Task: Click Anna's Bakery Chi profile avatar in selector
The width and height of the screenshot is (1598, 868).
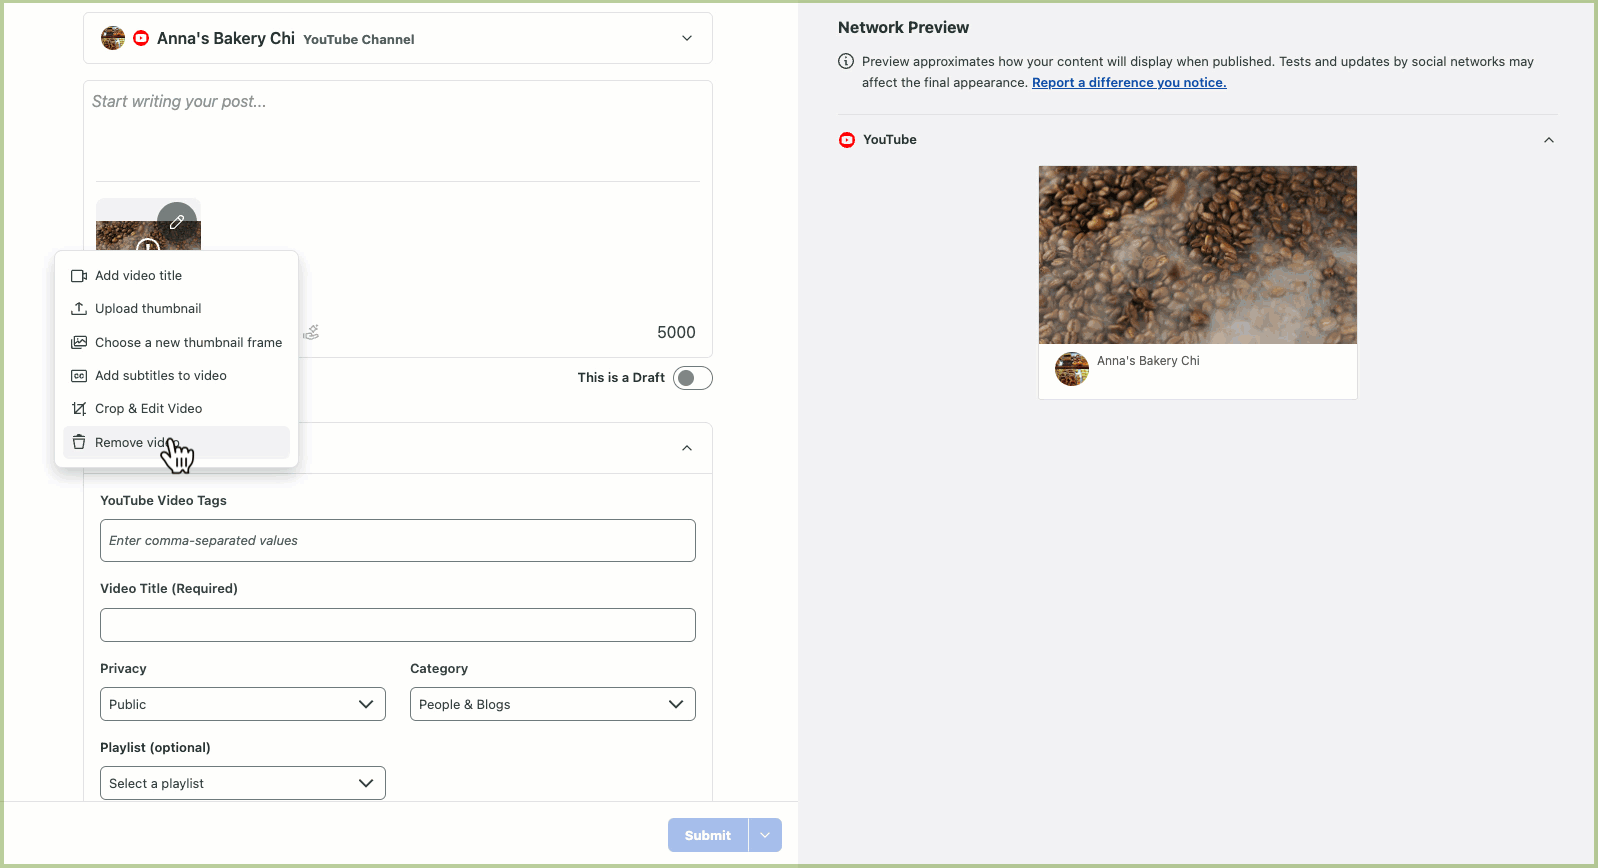Action: 113,38
